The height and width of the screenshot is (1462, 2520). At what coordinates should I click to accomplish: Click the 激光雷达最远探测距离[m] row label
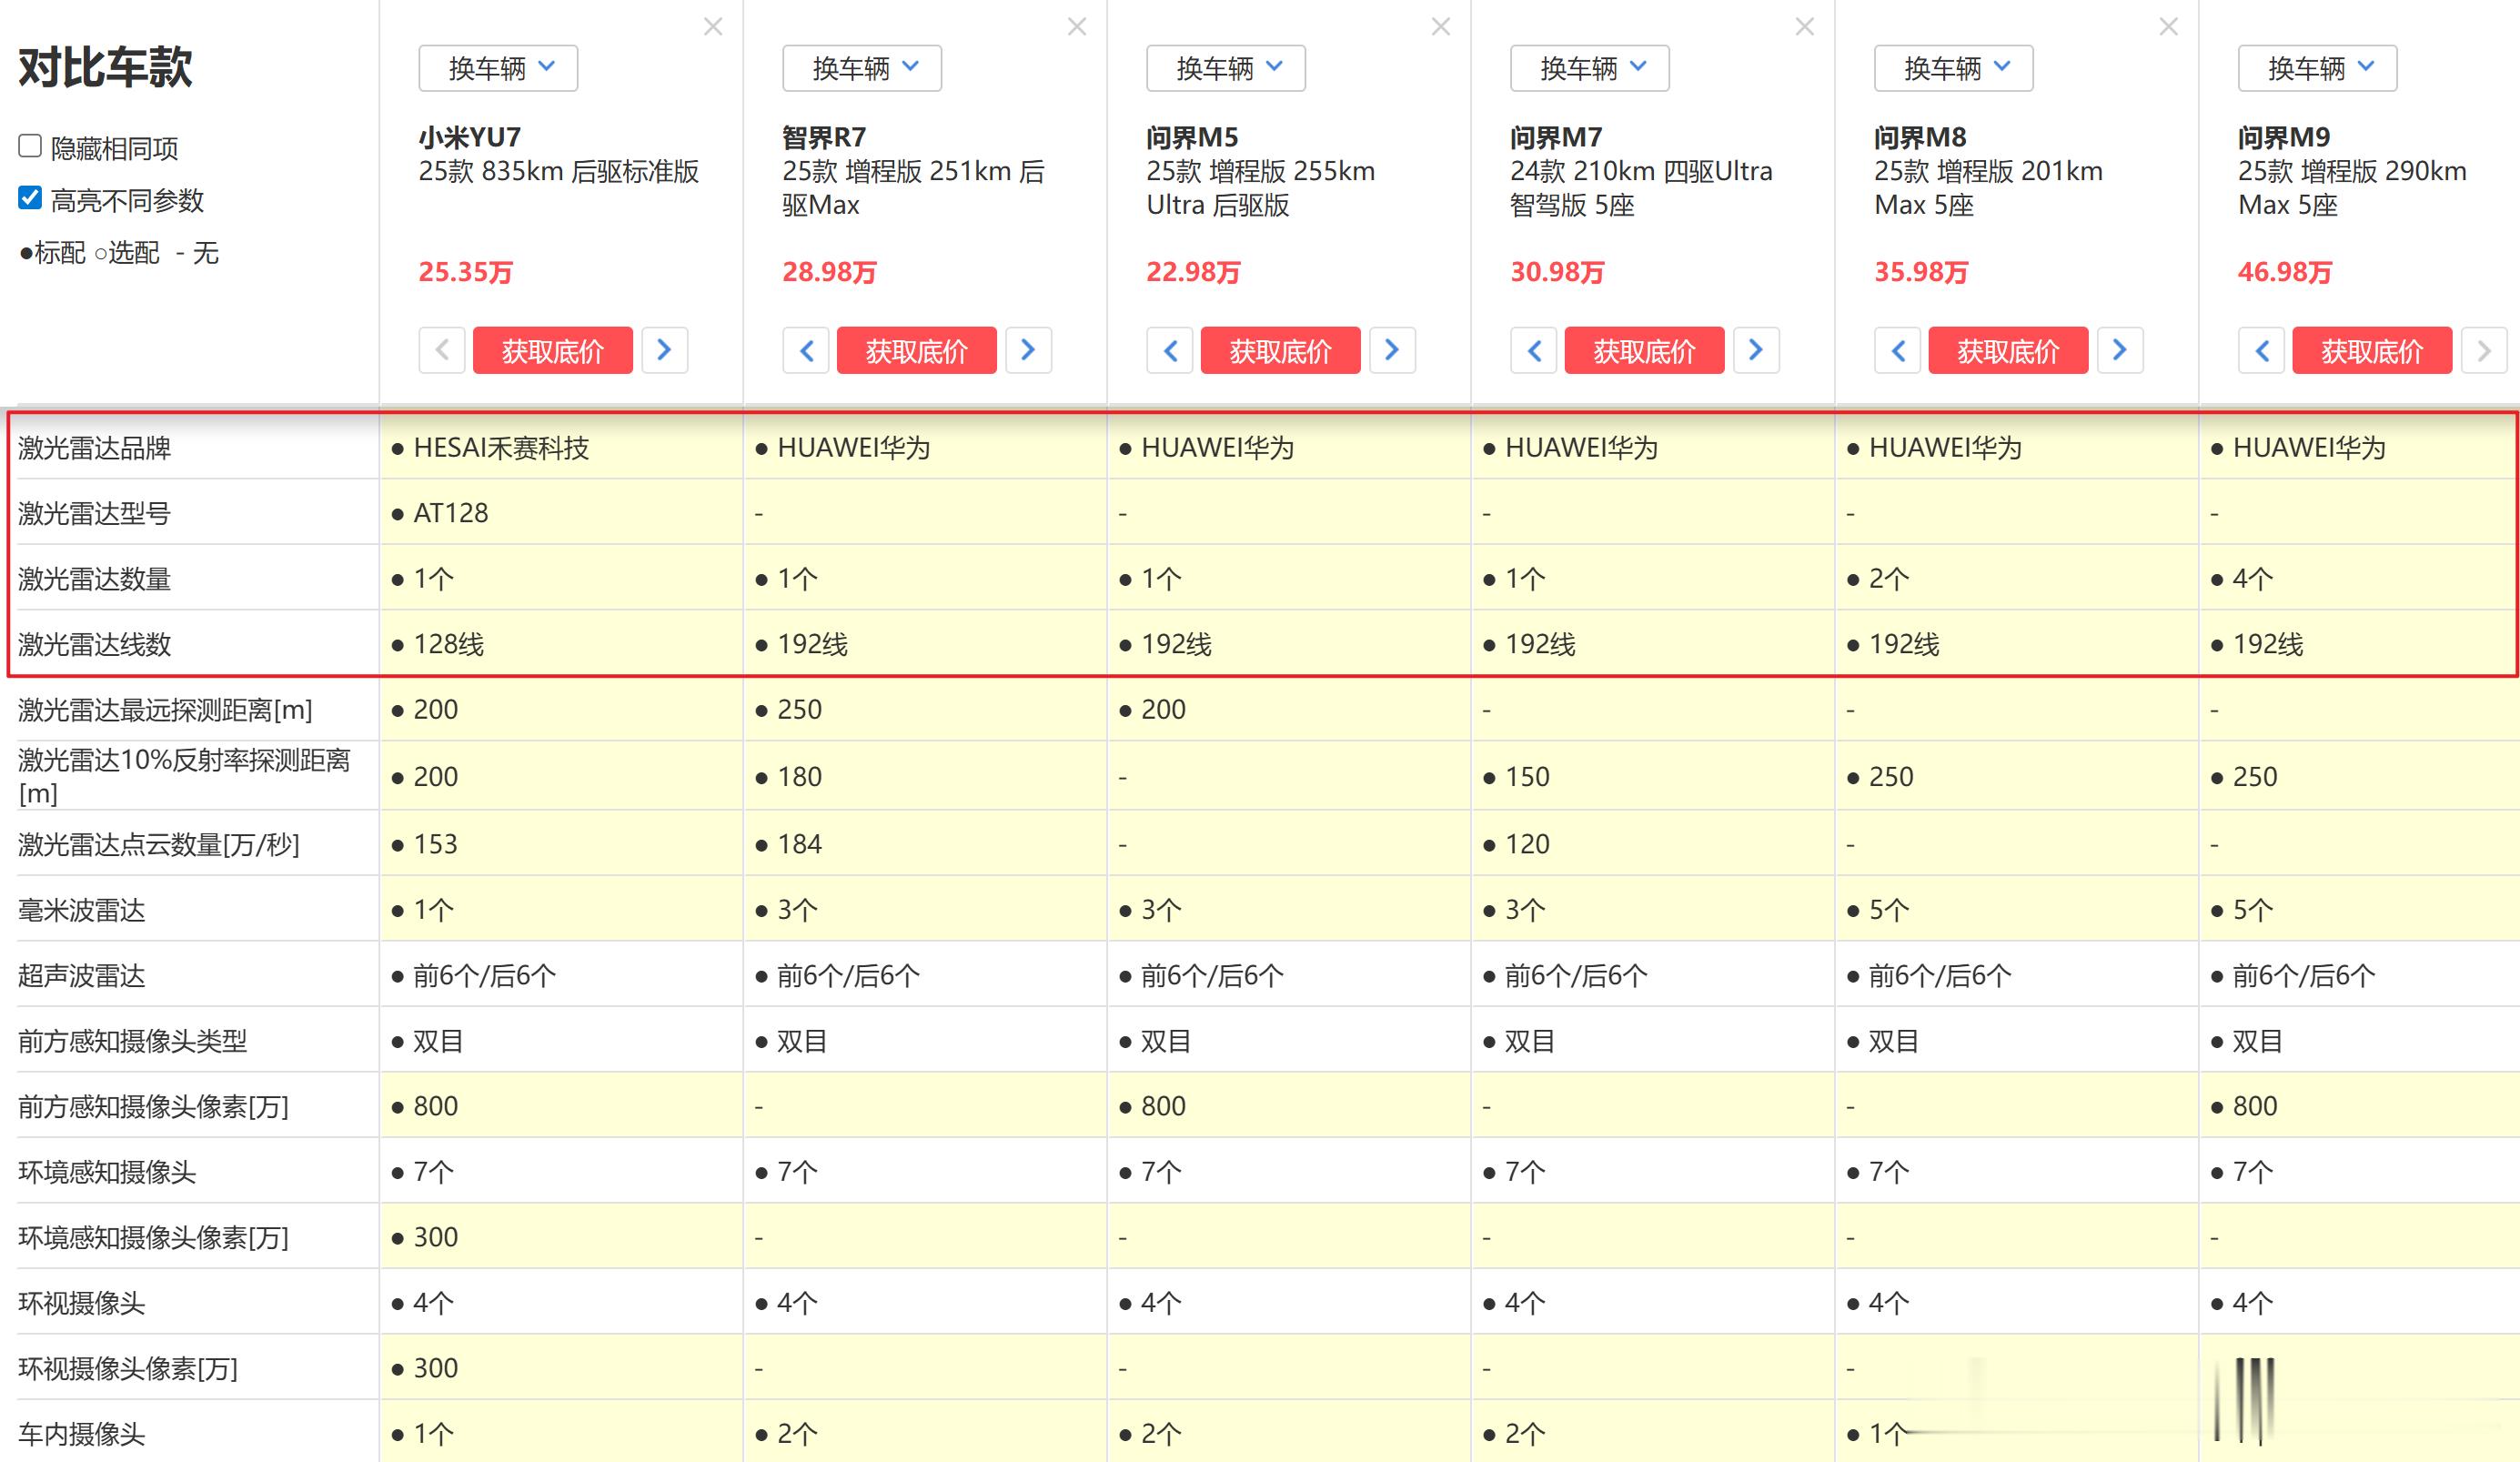point(165,710)
